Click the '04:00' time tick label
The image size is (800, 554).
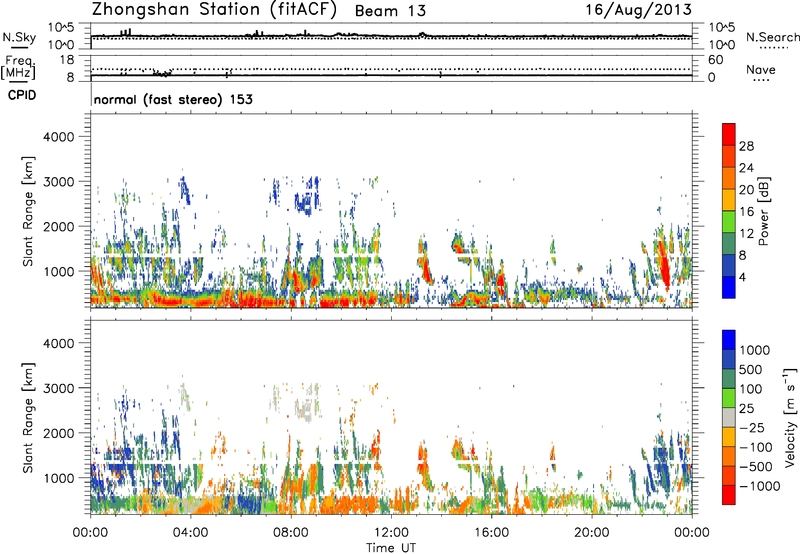coord(190,533)
